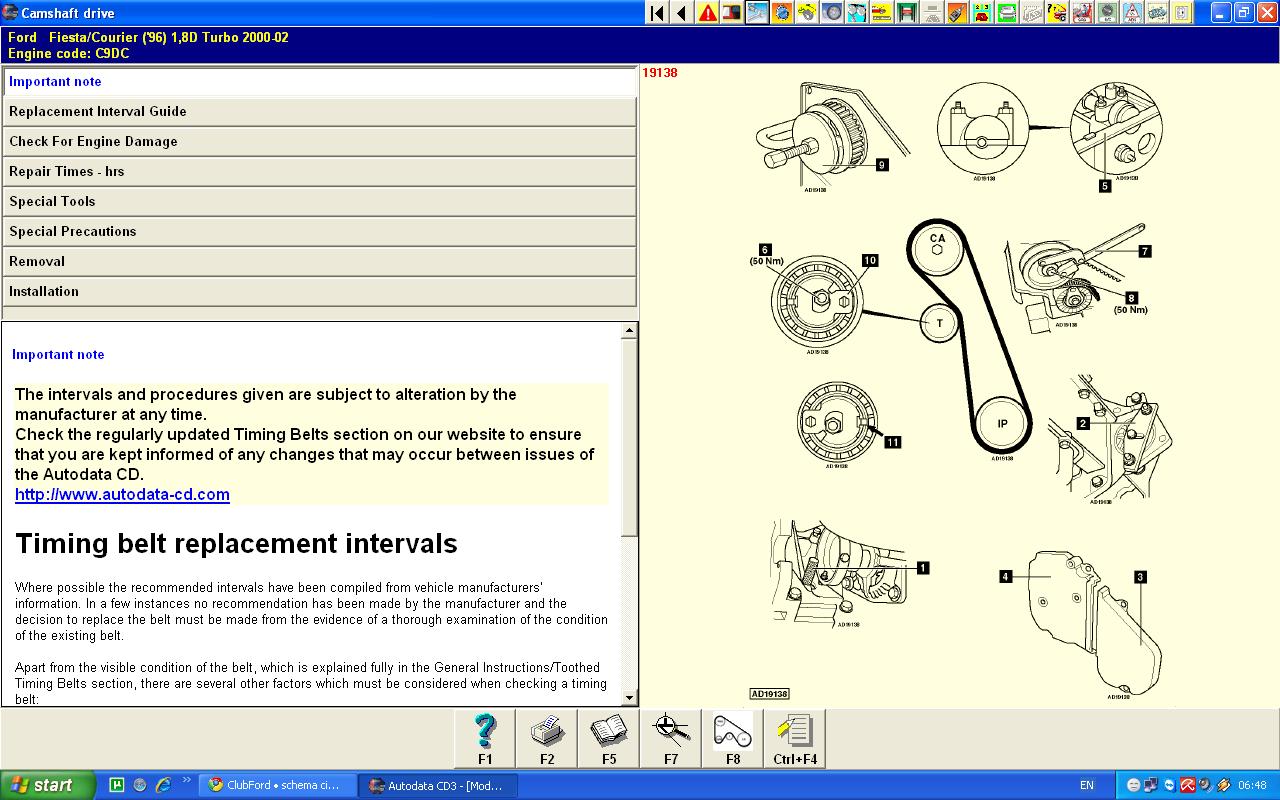Jump to first page arrow icon
This screenshot has width=1280, height=800.
[x=657, y=13]
